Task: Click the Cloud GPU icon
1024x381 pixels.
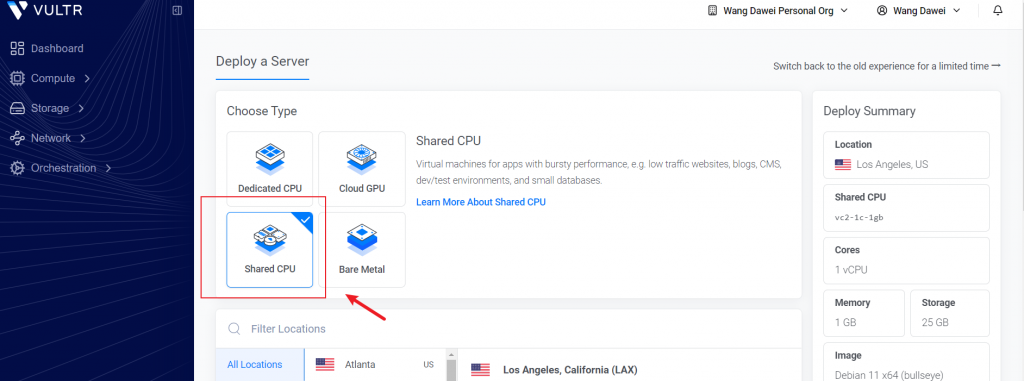Action: click(x=362, y=159)
